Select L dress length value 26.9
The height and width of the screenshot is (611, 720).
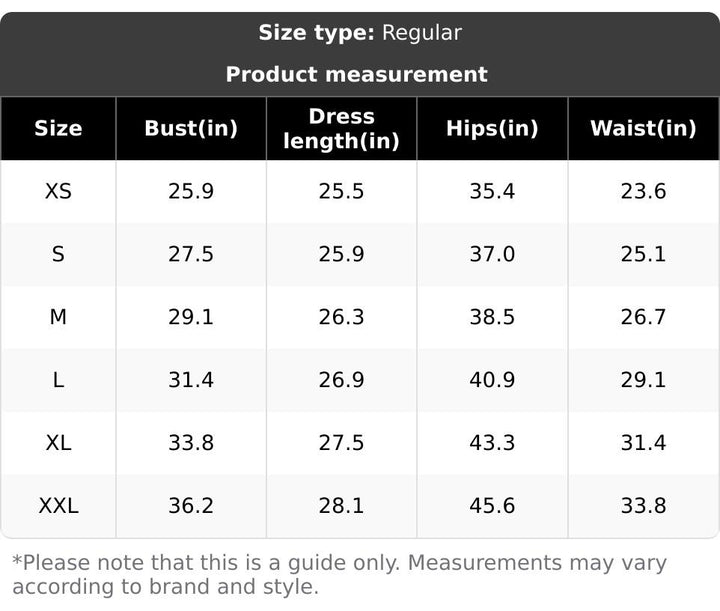click(341, 380)
